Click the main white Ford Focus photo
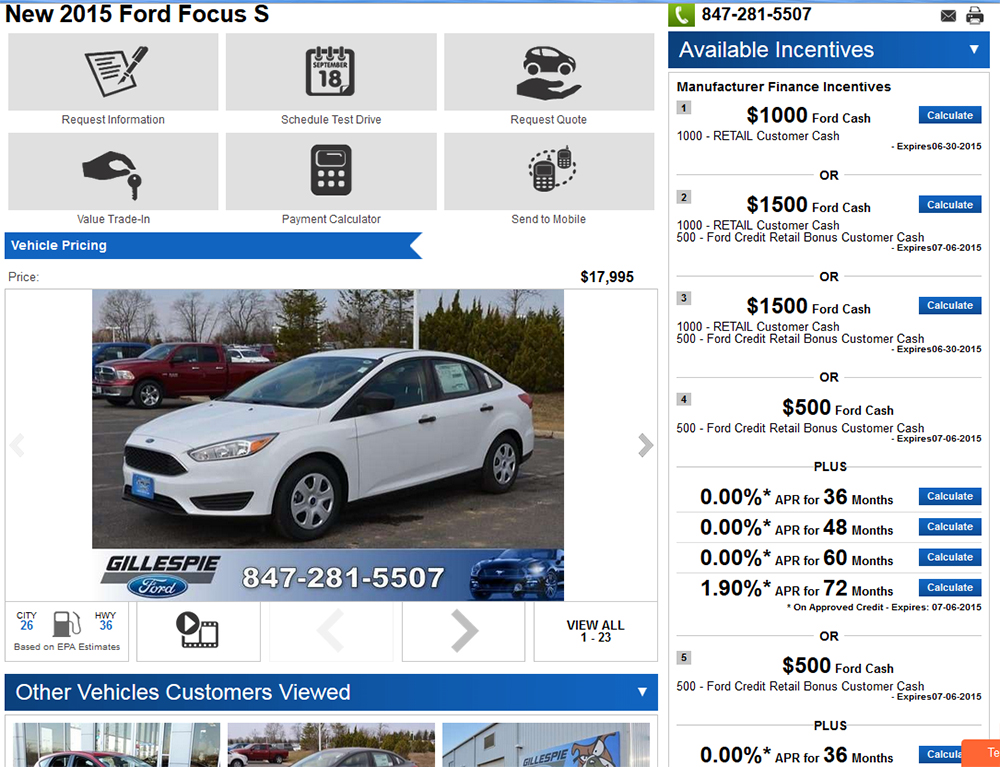Viewport: 1000px width, 767px height. [328, 419]
